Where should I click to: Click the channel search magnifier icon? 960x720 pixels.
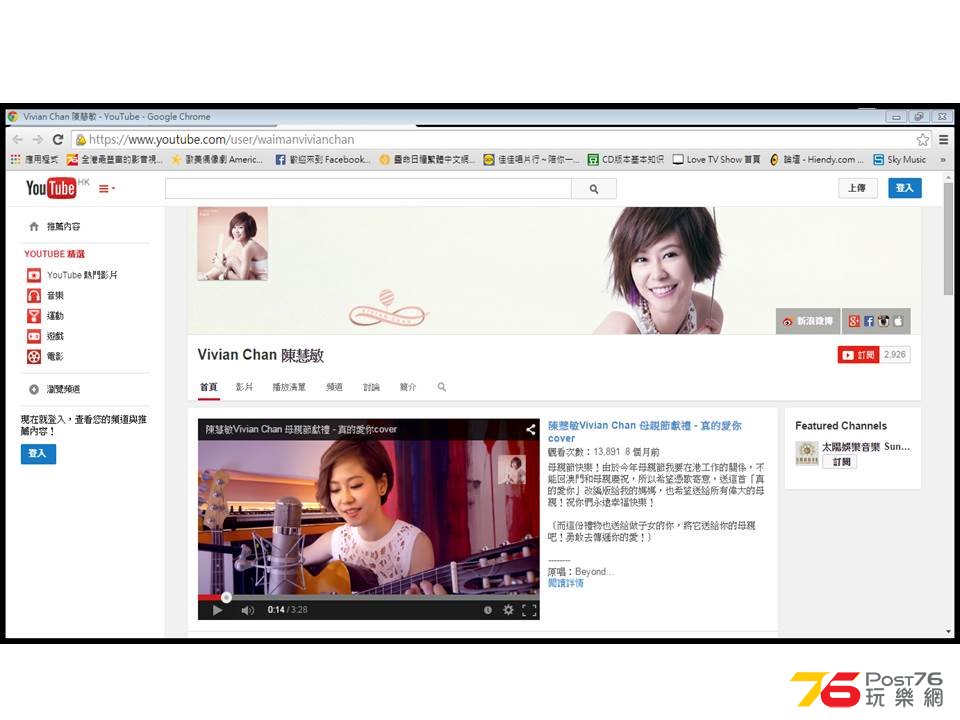441,387
